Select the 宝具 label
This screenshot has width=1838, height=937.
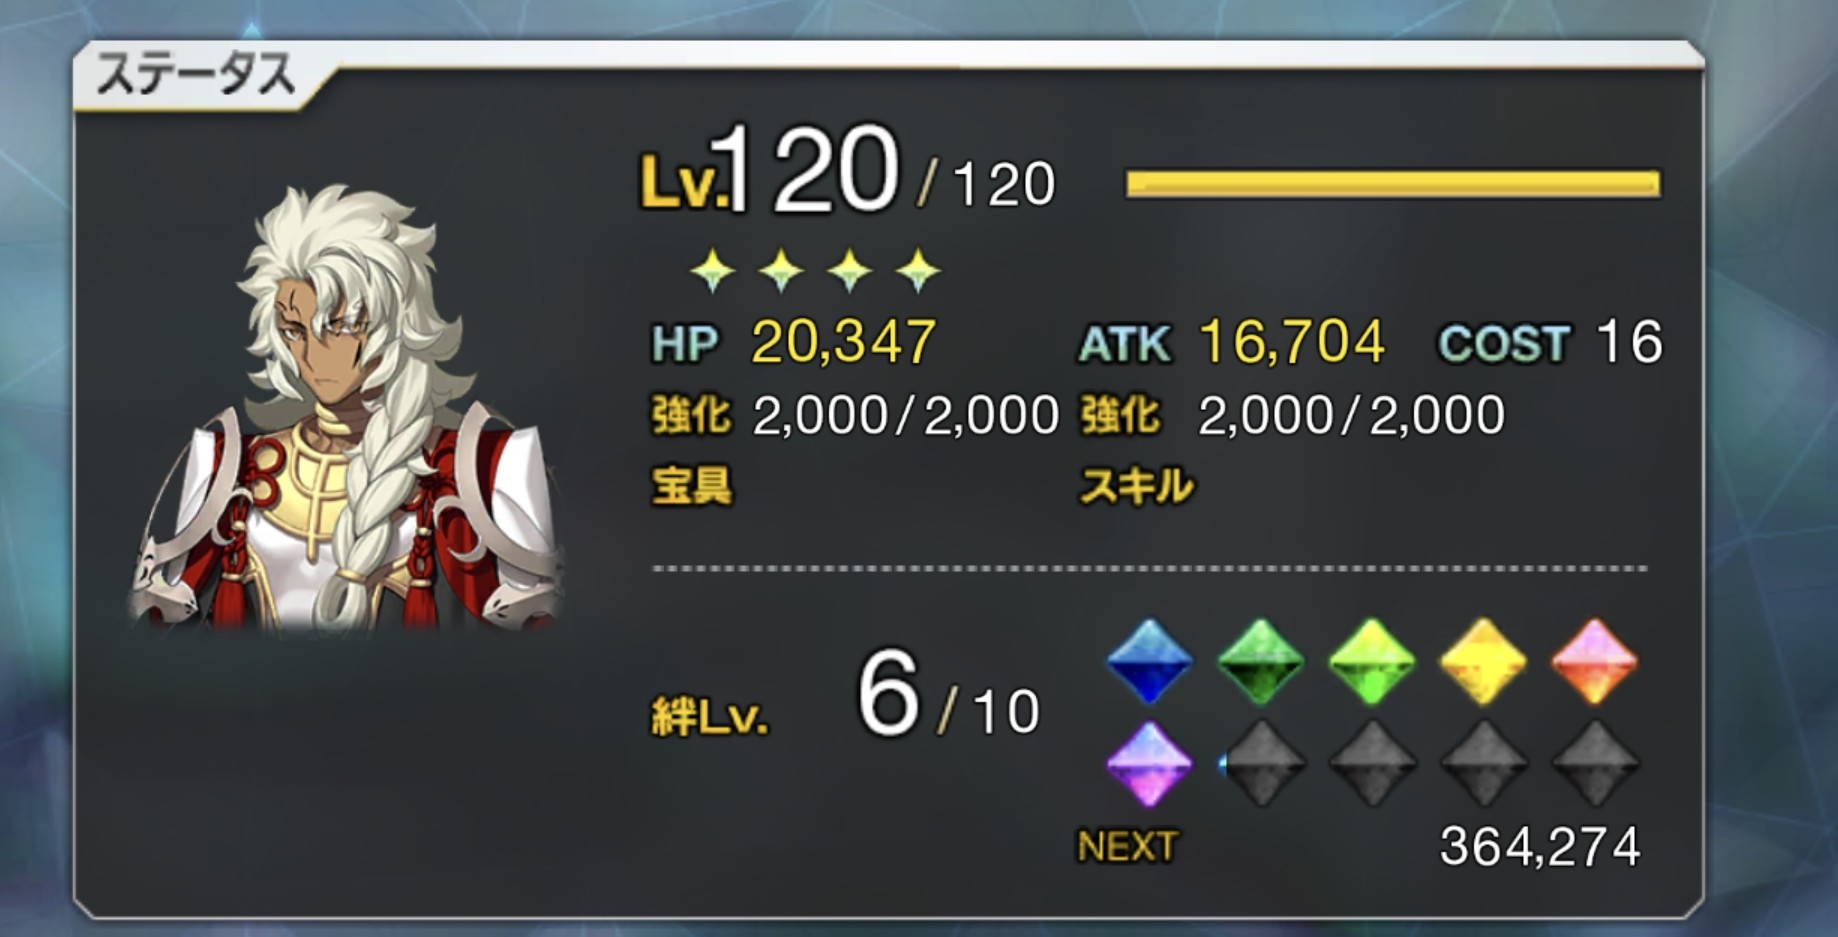coord(692,487)
